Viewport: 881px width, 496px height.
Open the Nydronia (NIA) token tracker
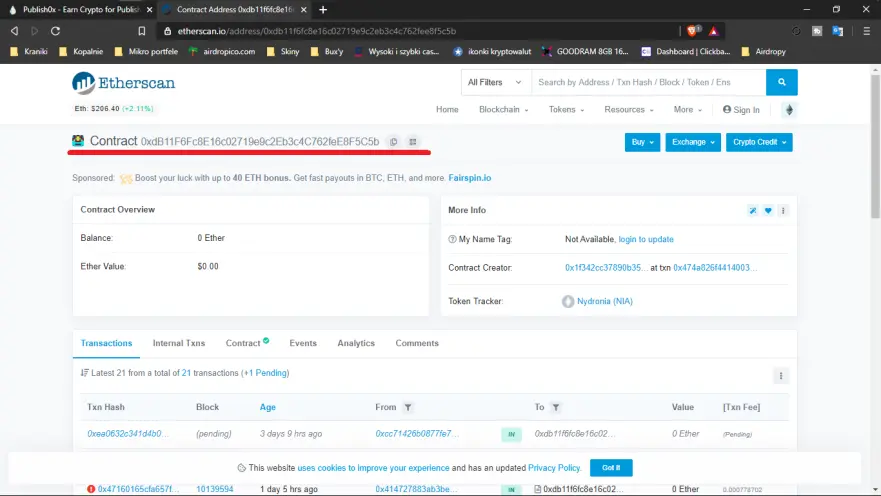(605, 302)
